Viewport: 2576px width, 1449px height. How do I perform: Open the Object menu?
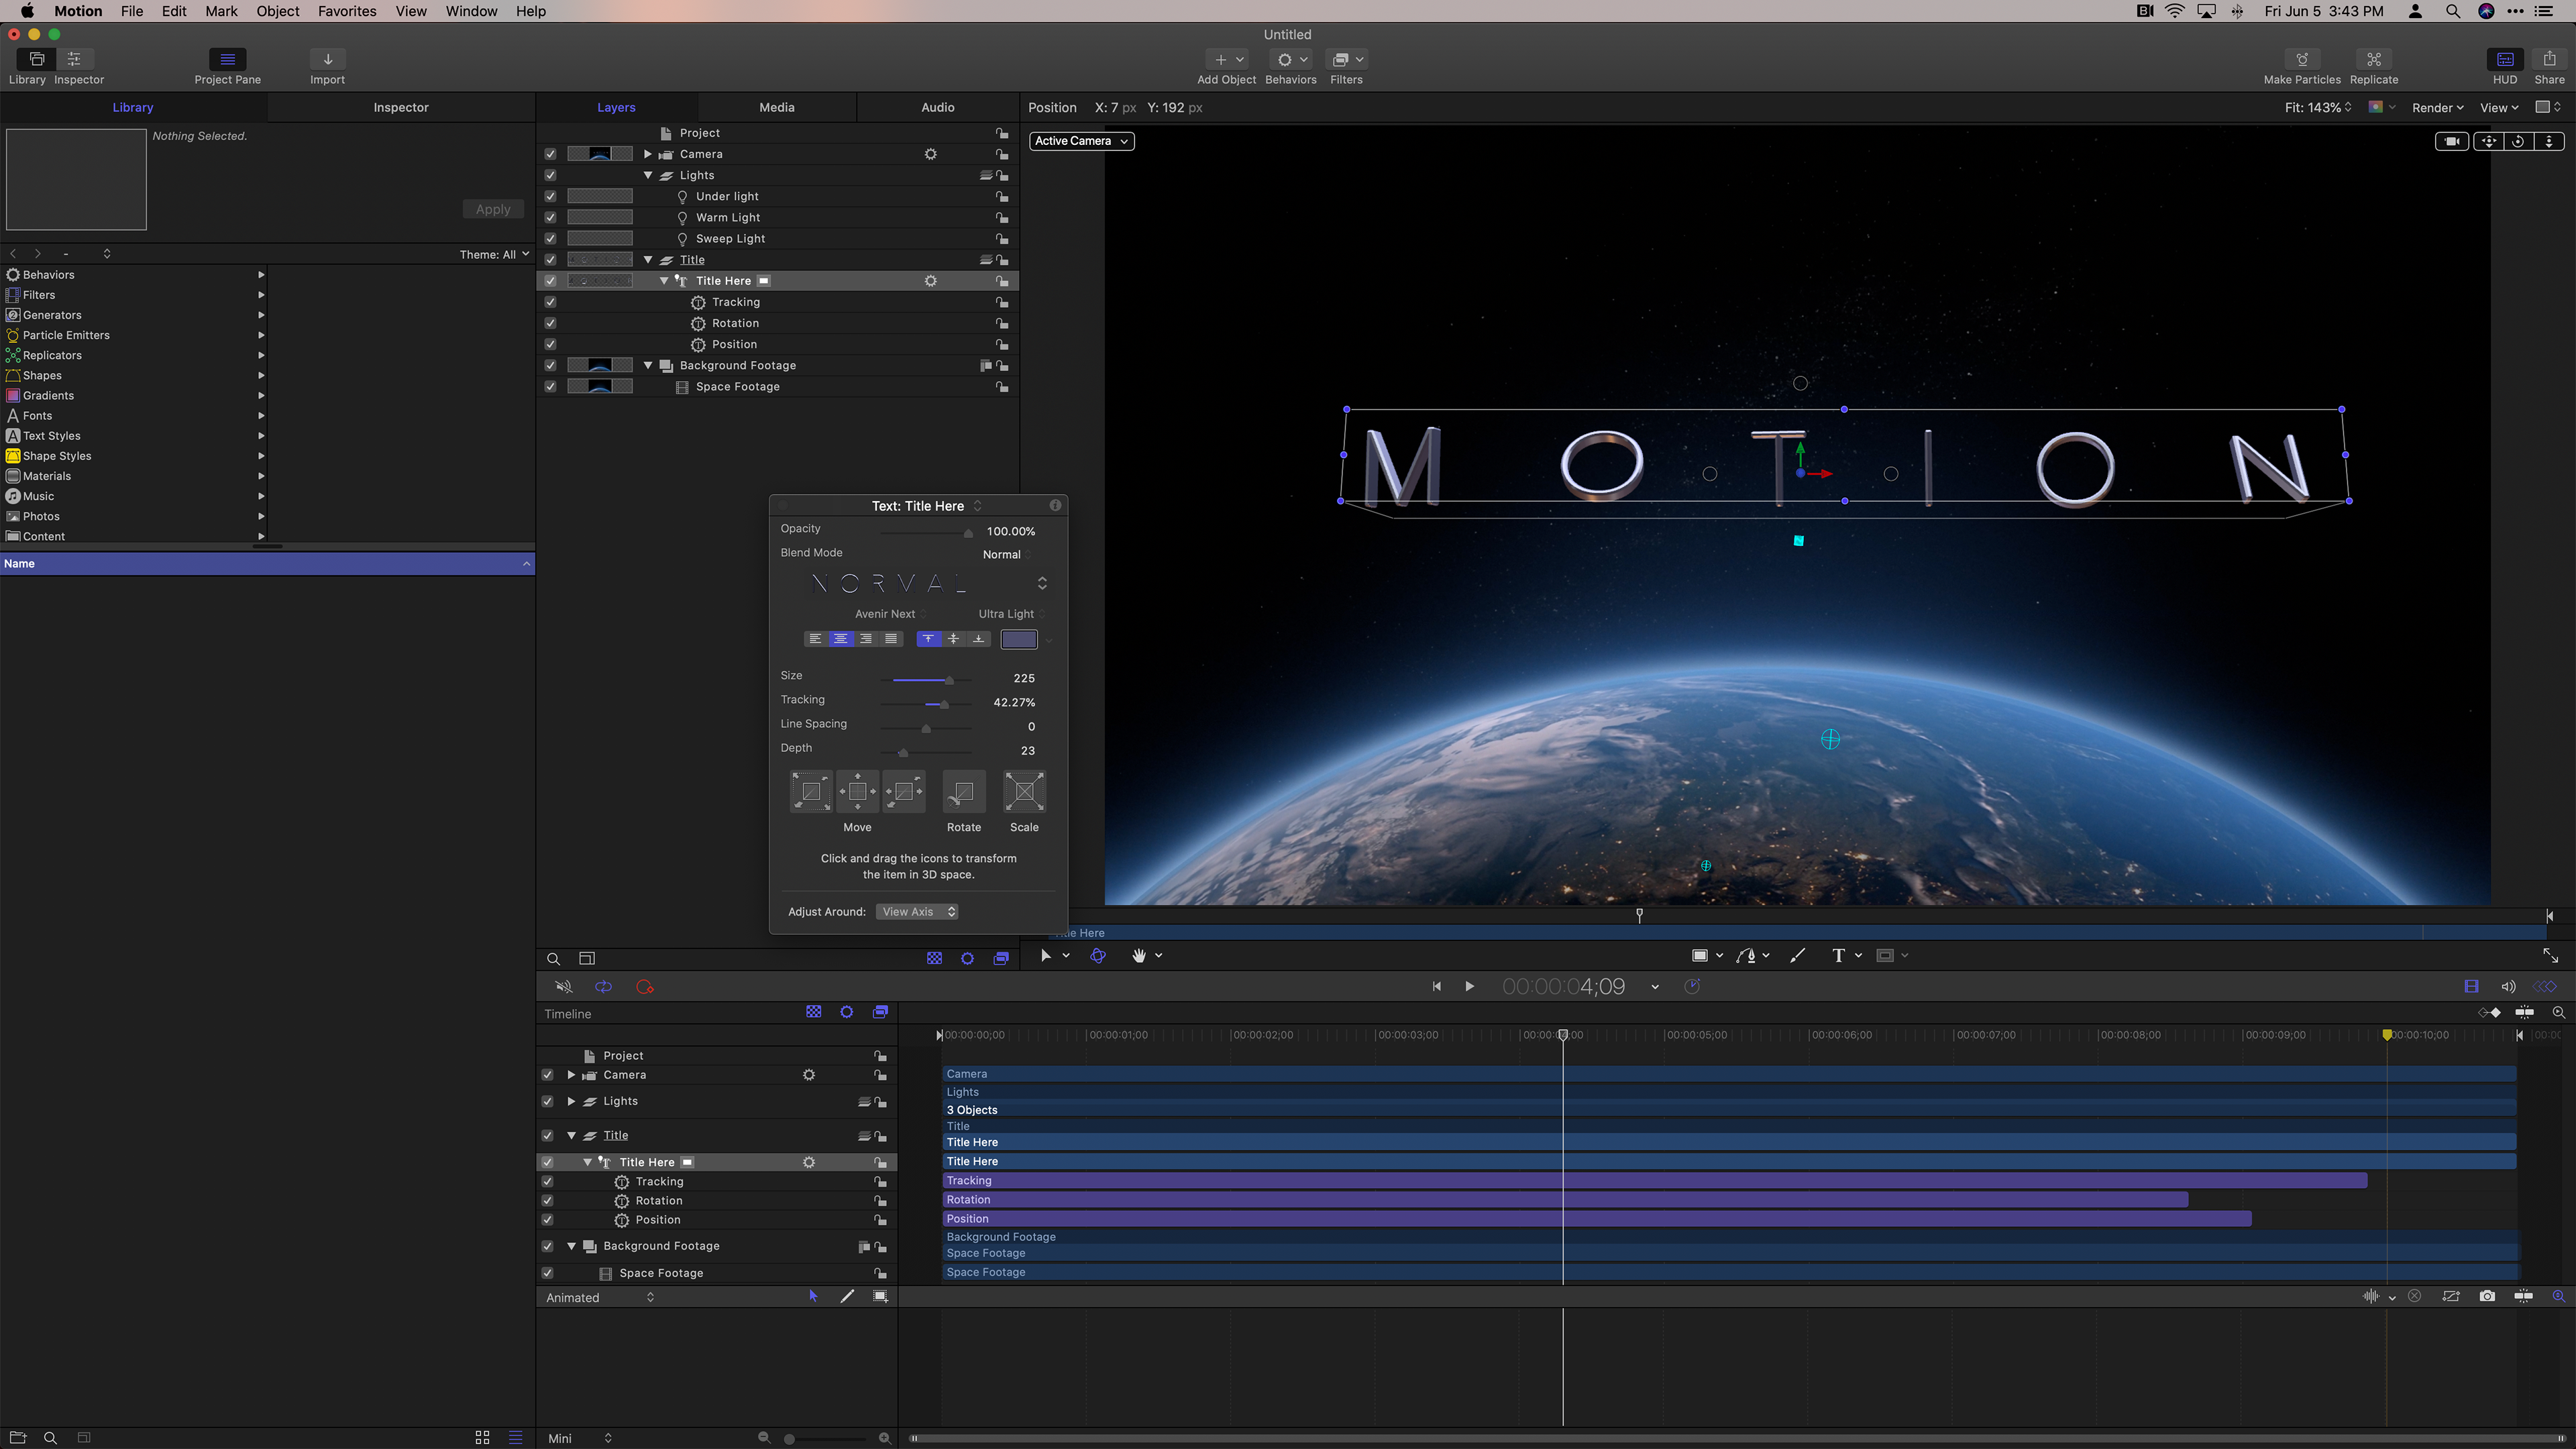pyautogui.click(x=277, y=11)
